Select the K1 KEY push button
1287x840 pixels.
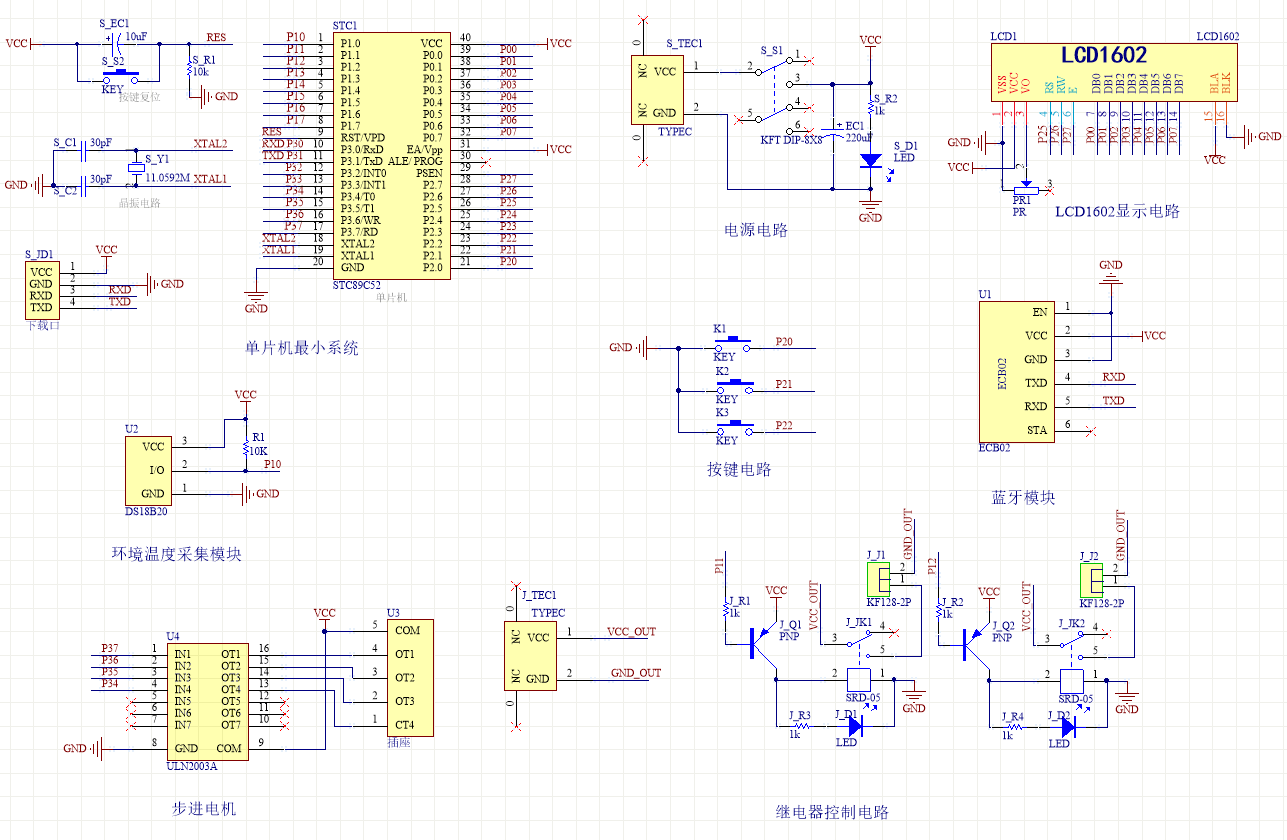pos(738,340)
